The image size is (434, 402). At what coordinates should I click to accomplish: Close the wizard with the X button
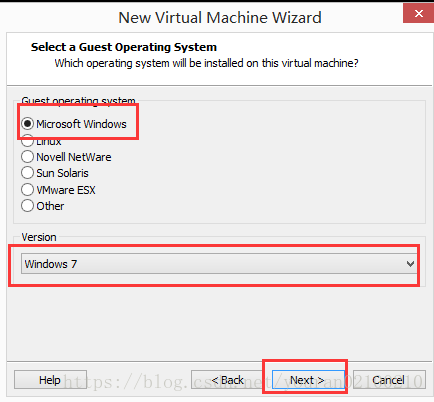click(x=419, y=13)
